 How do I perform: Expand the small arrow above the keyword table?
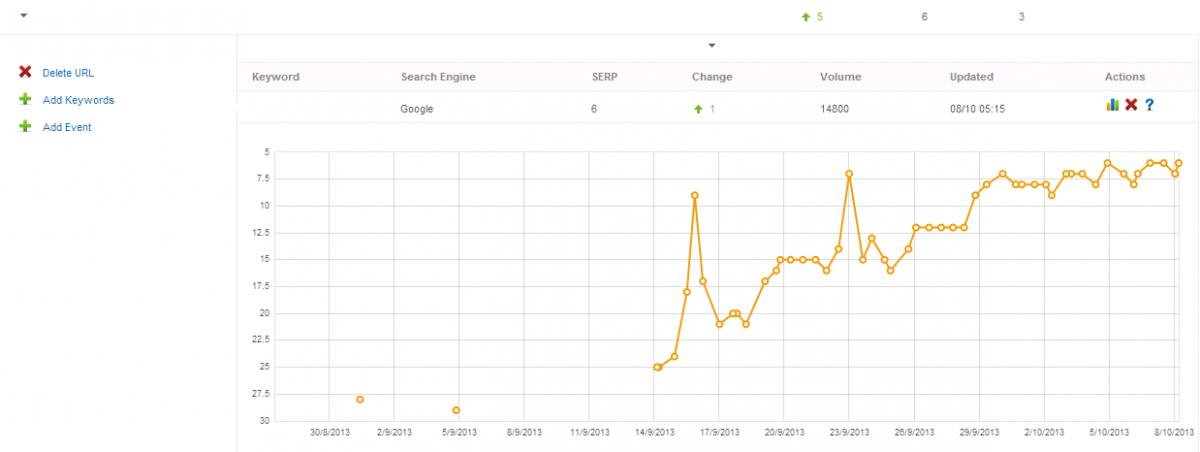point(712,45)
